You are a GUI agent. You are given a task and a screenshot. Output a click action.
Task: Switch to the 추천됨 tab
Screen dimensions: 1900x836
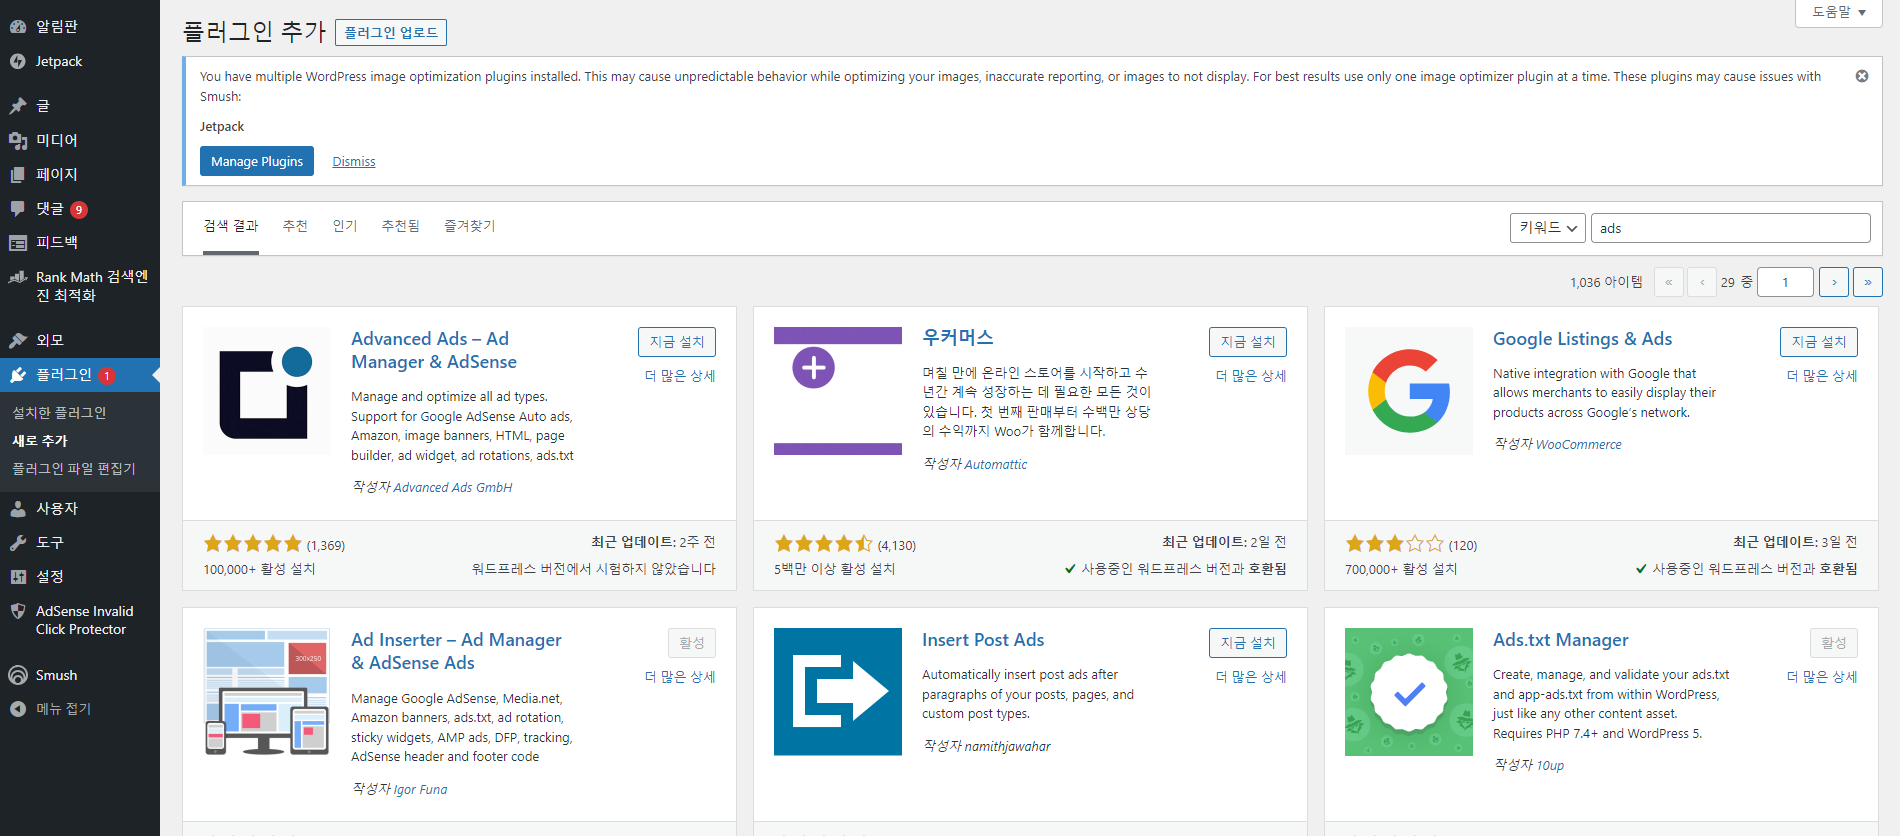click(401, 226)
